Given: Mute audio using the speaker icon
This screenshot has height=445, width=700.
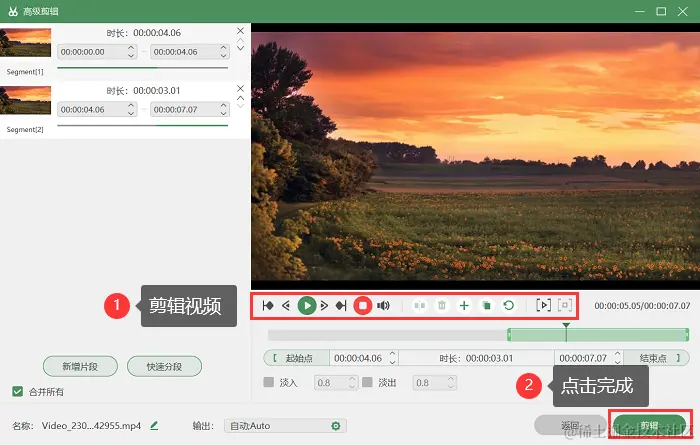Looking at the screenshot, I should 383,306.
